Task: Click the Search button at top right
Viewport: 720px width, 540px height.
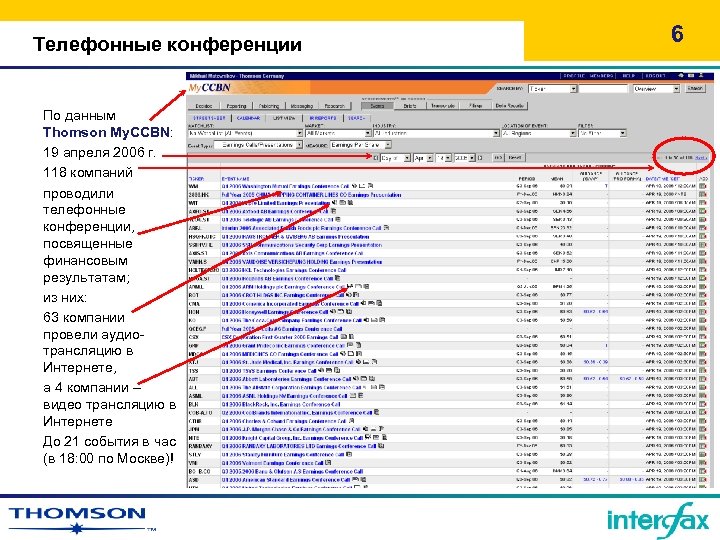Action: [x=695, y=88]
